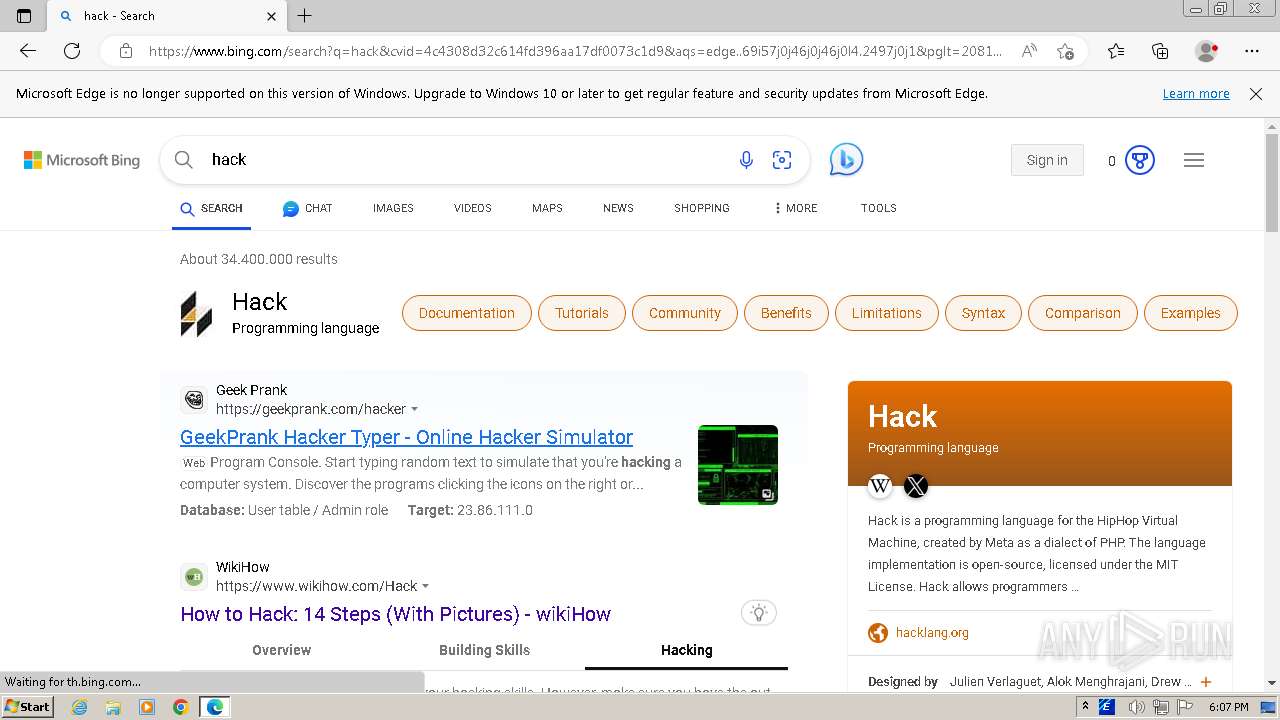Open the Favorites list icon
This screenshot has width=1280, height=720.
pyautogui.click(x=1116, y=51)
